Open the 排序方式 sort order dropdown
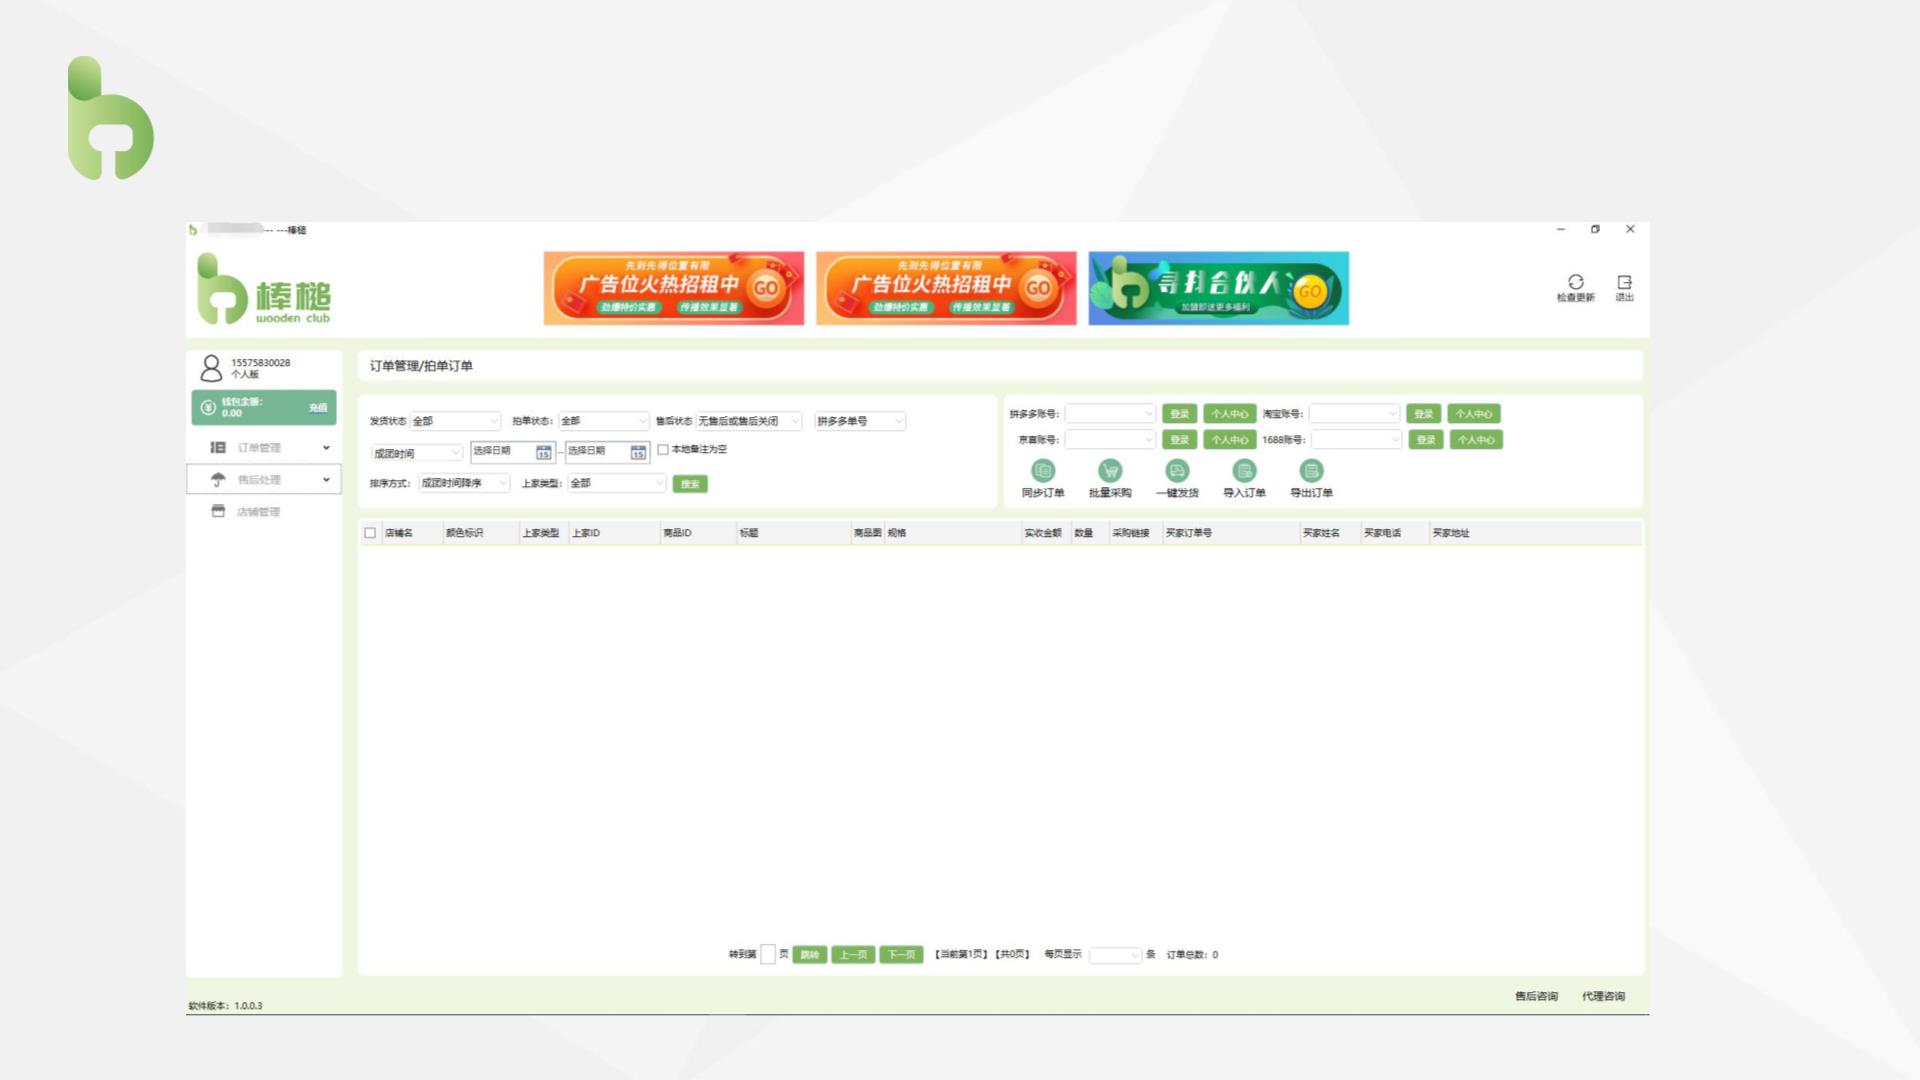This screenshot has height=1080, width=1920. pyautogui.click(x=464, y=483)
